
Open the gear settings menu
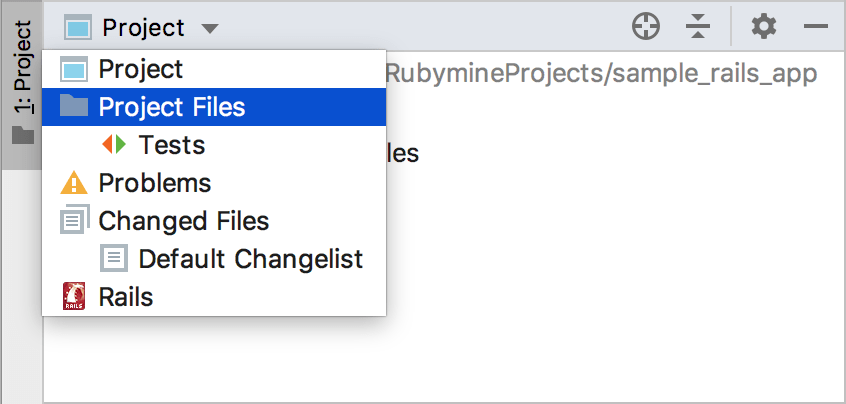pyautogui.click(x=764, y=26)
